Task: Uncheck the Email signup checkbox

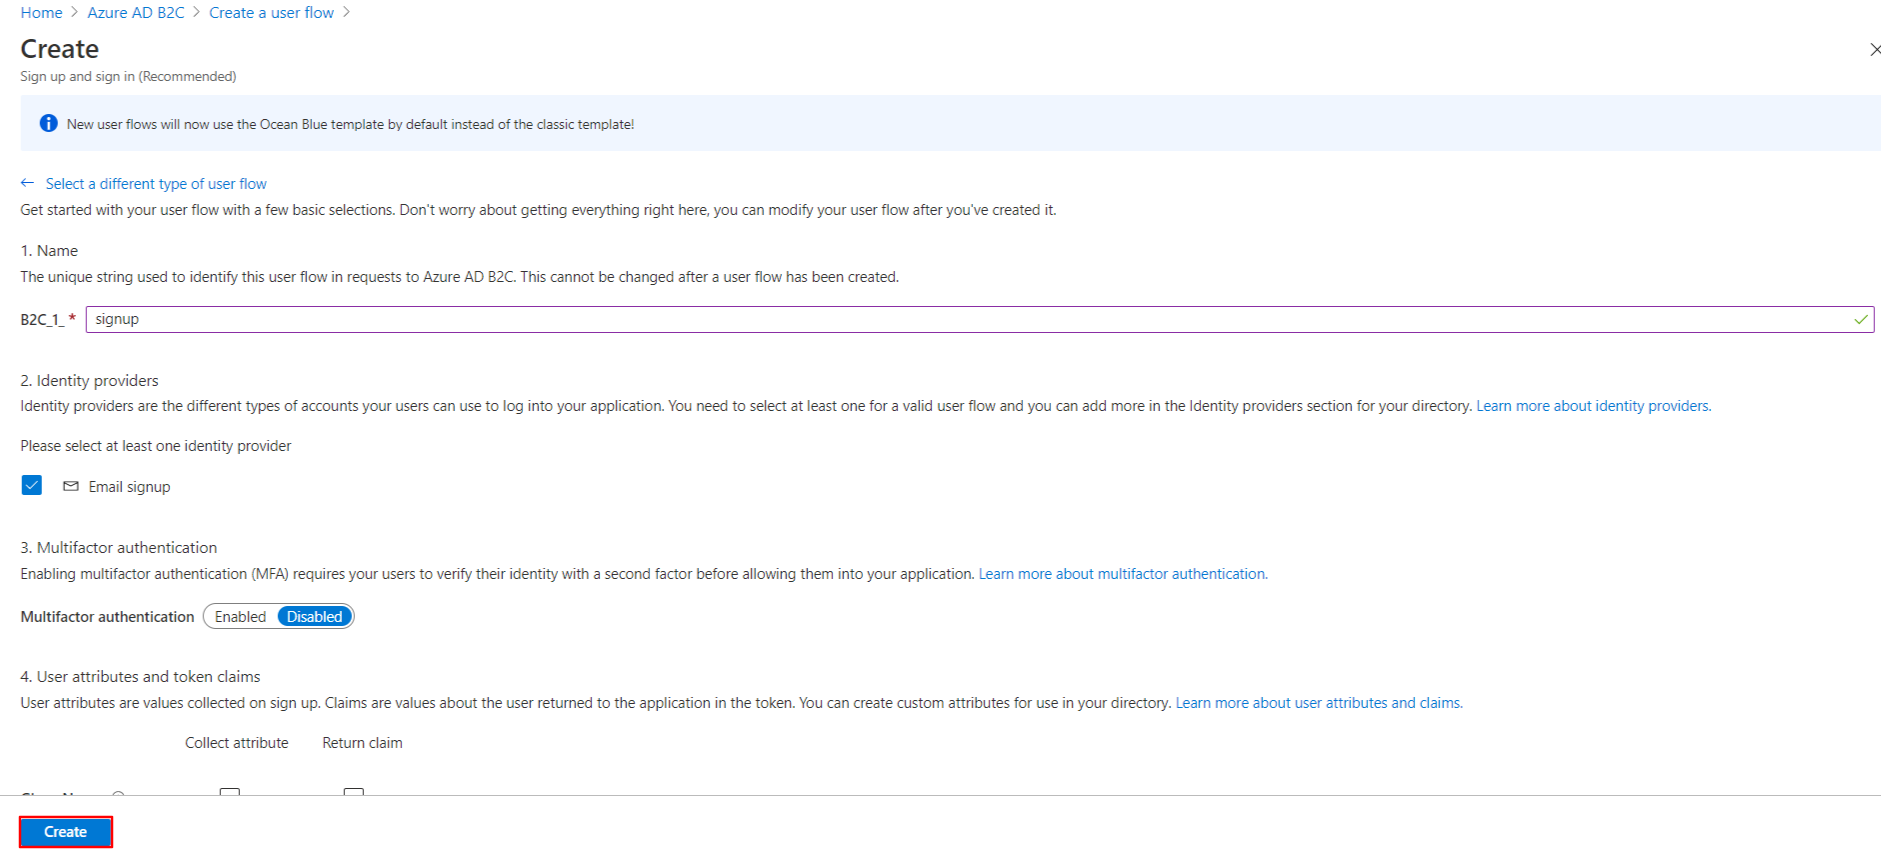Action: click(x=32, y=485)
